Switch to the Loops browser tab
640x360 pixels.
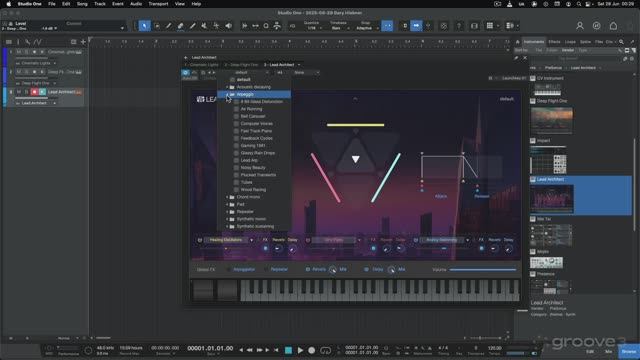click(570, 42)
